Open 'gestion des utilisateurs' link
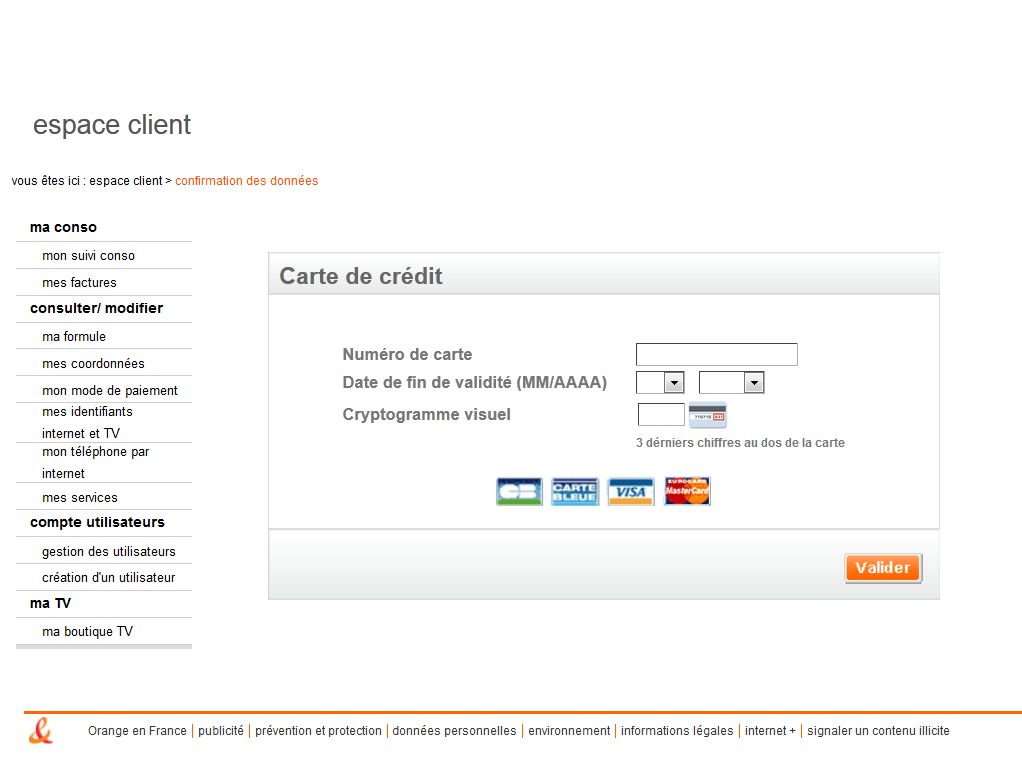 (x=108, y=551)
